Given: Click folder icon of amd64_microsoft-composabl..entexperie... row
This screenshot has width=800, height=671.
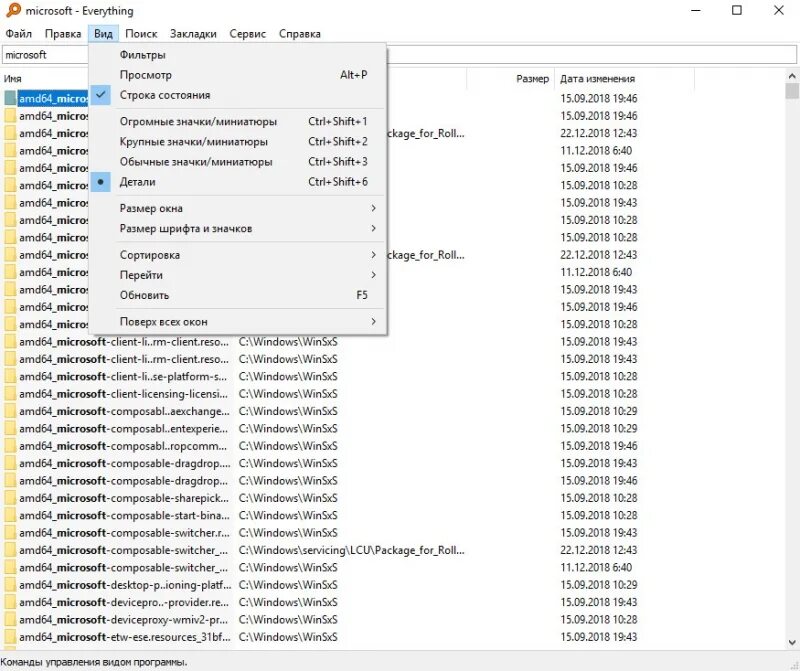Looking at the screenshot, I should pyautogui.click(x=10, y=429).
